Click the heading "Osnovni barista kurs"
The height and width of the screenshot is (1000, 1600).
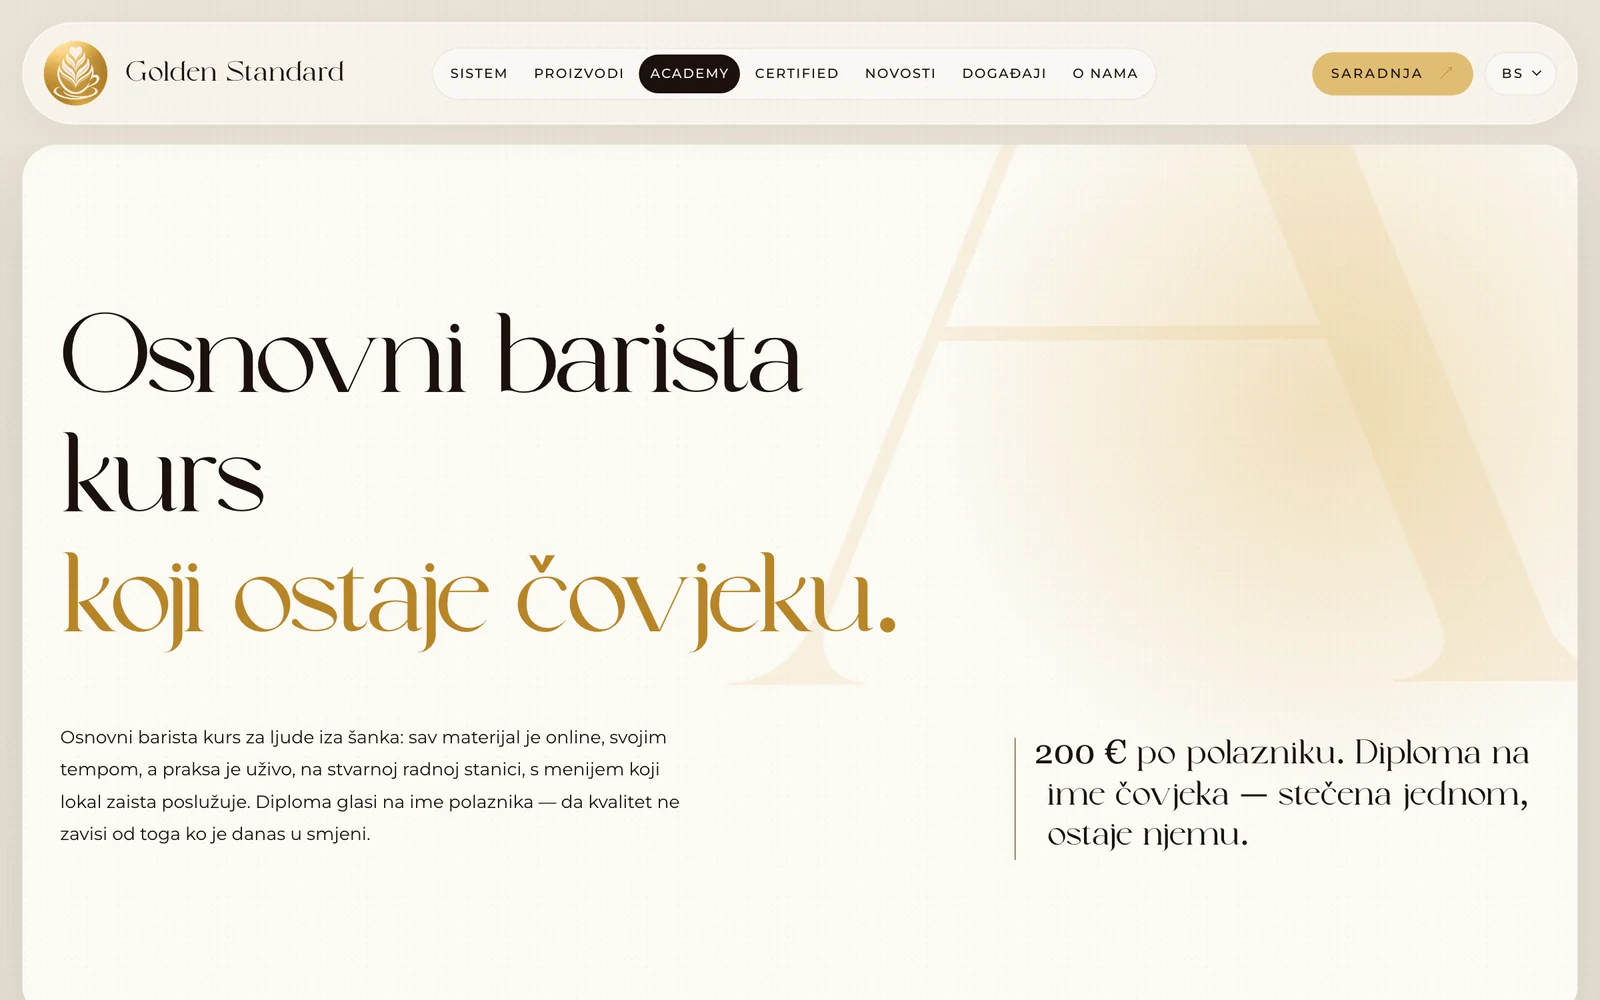432,414
